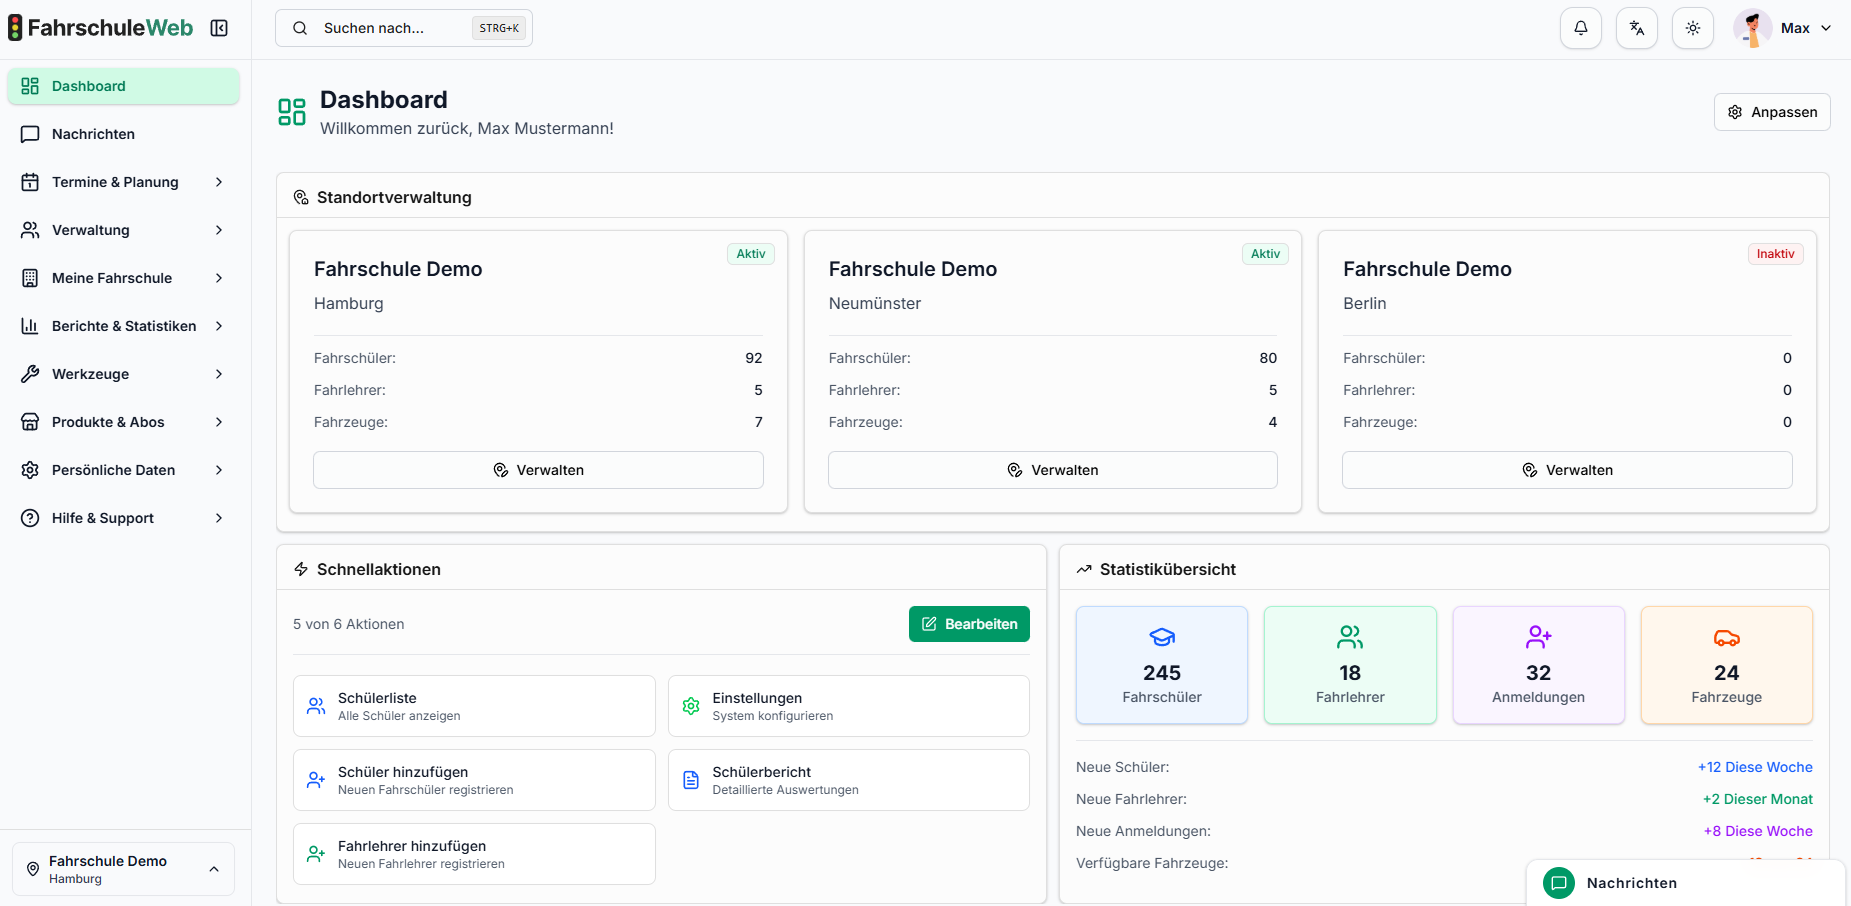Click the Einstellungen gear icon in Schnellaktionen

(690, 705)
